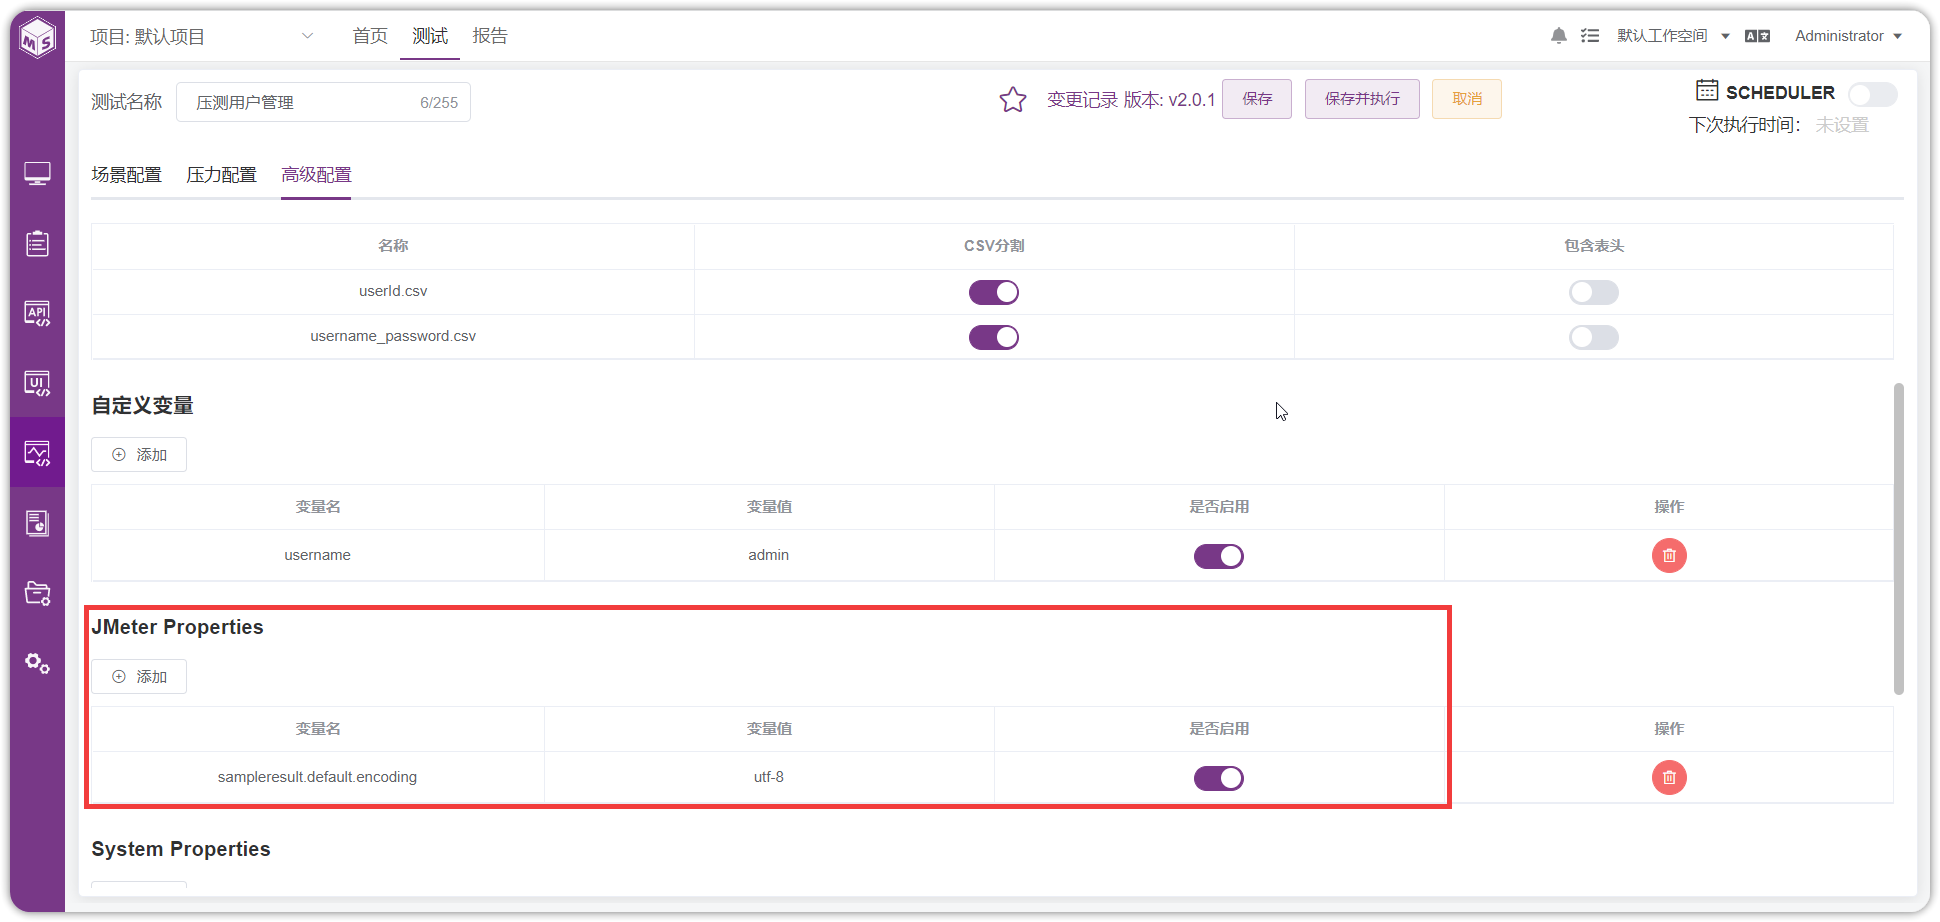Disable the username variable toggle
Image resolution: width=1940 pixels, height=922 pixels.
click(x=1219, y=556)
